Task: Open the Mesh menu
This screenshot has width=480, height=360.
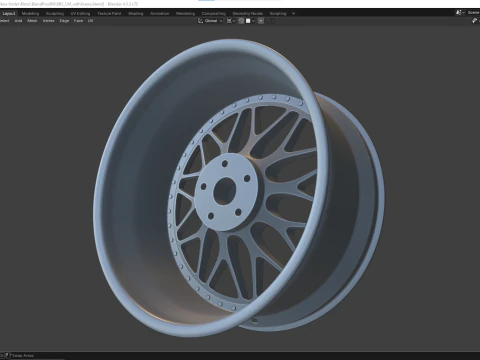Action: pos(32,21)
